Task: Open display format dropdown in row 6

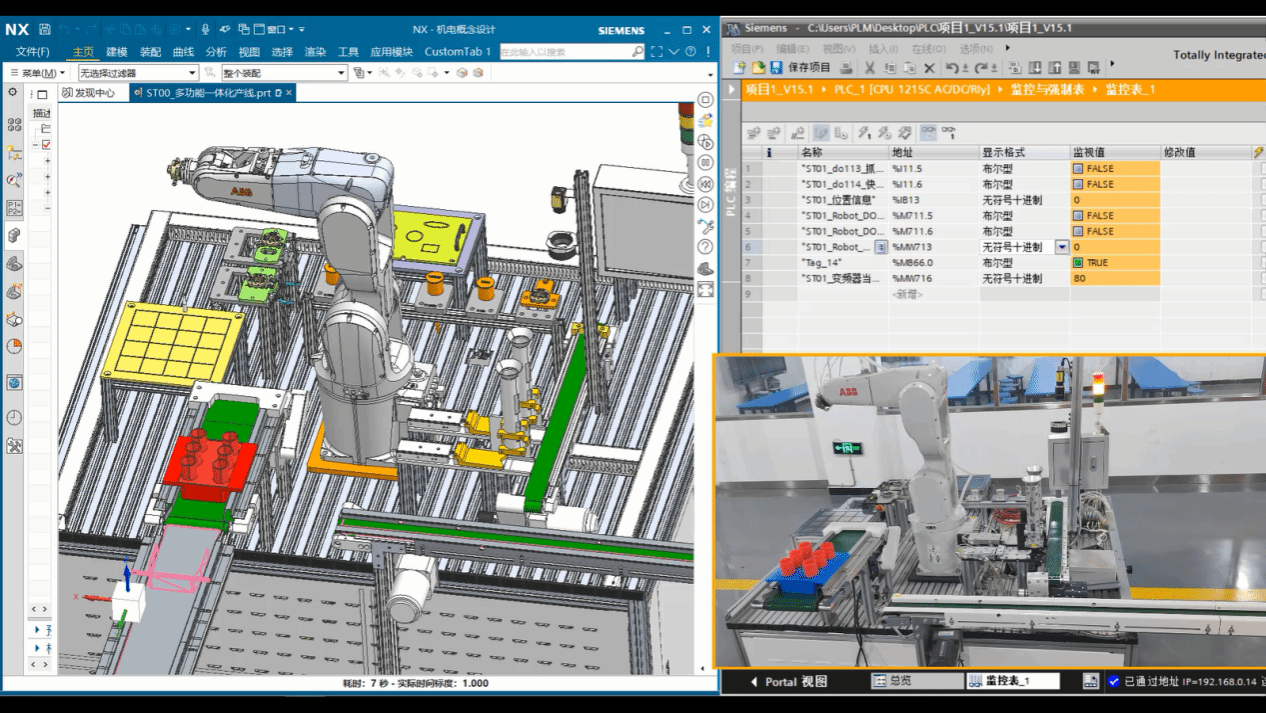Action: 1061,247
